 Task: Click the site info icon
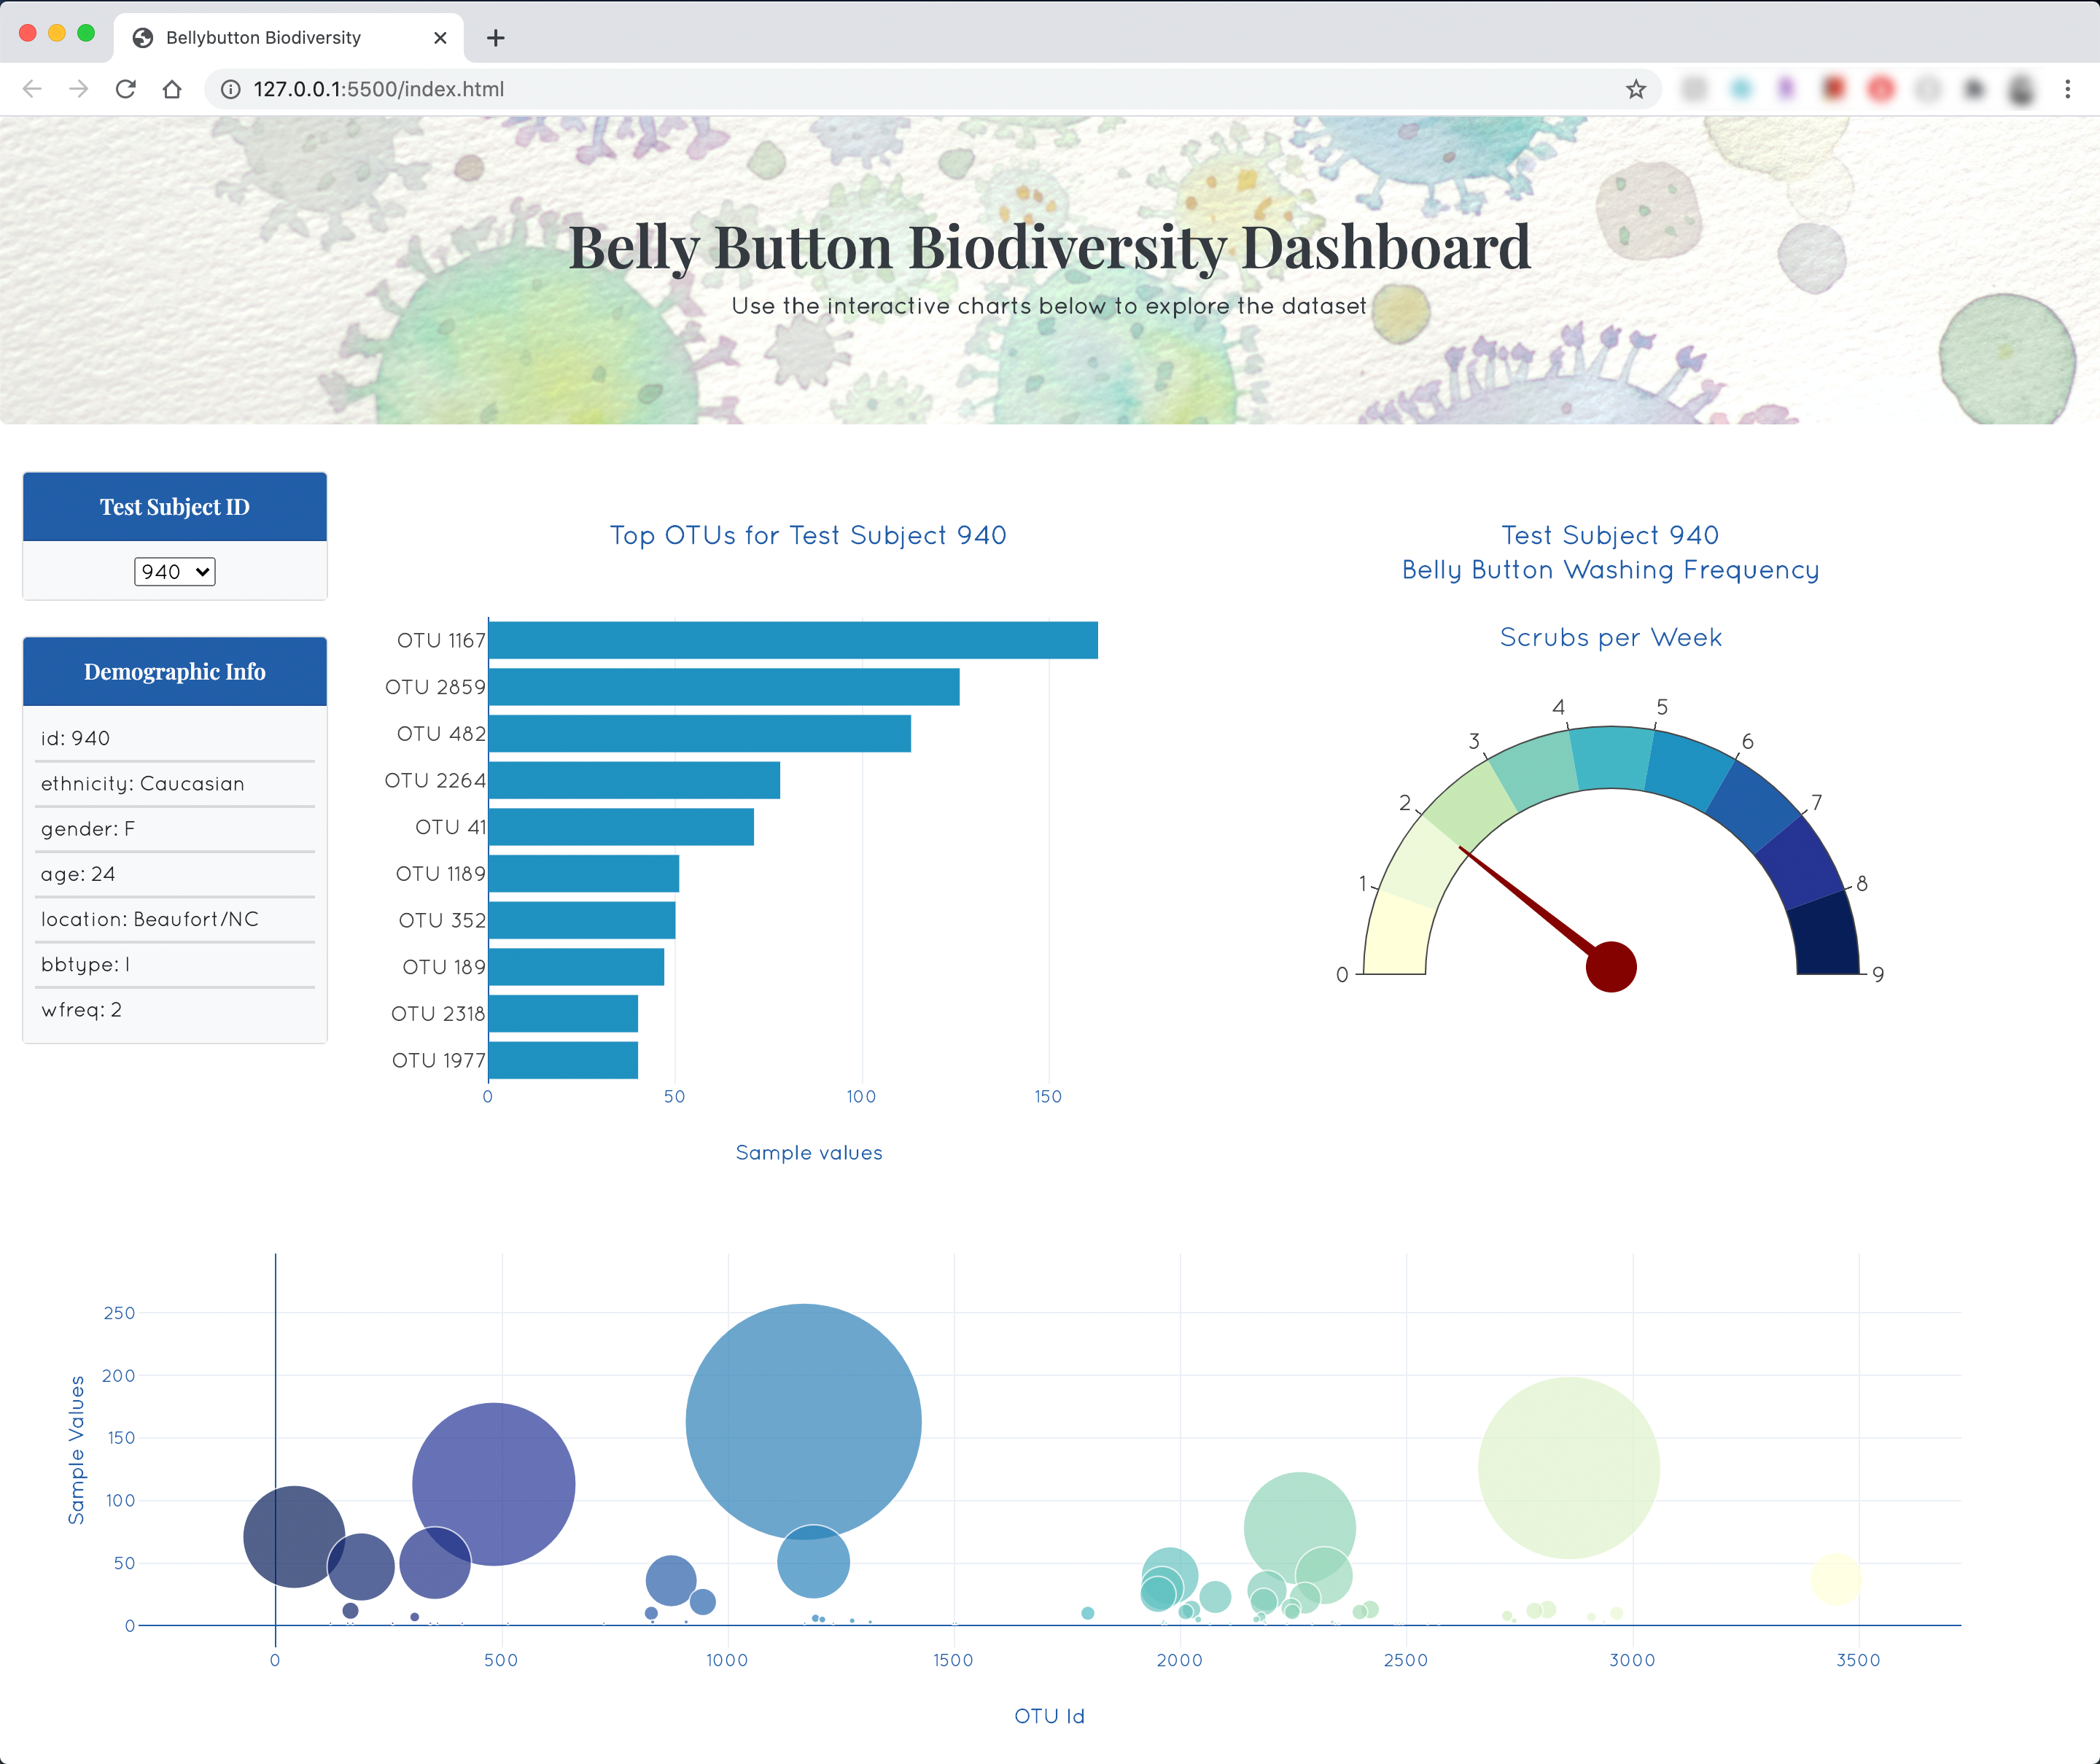[x=231, y=89]
